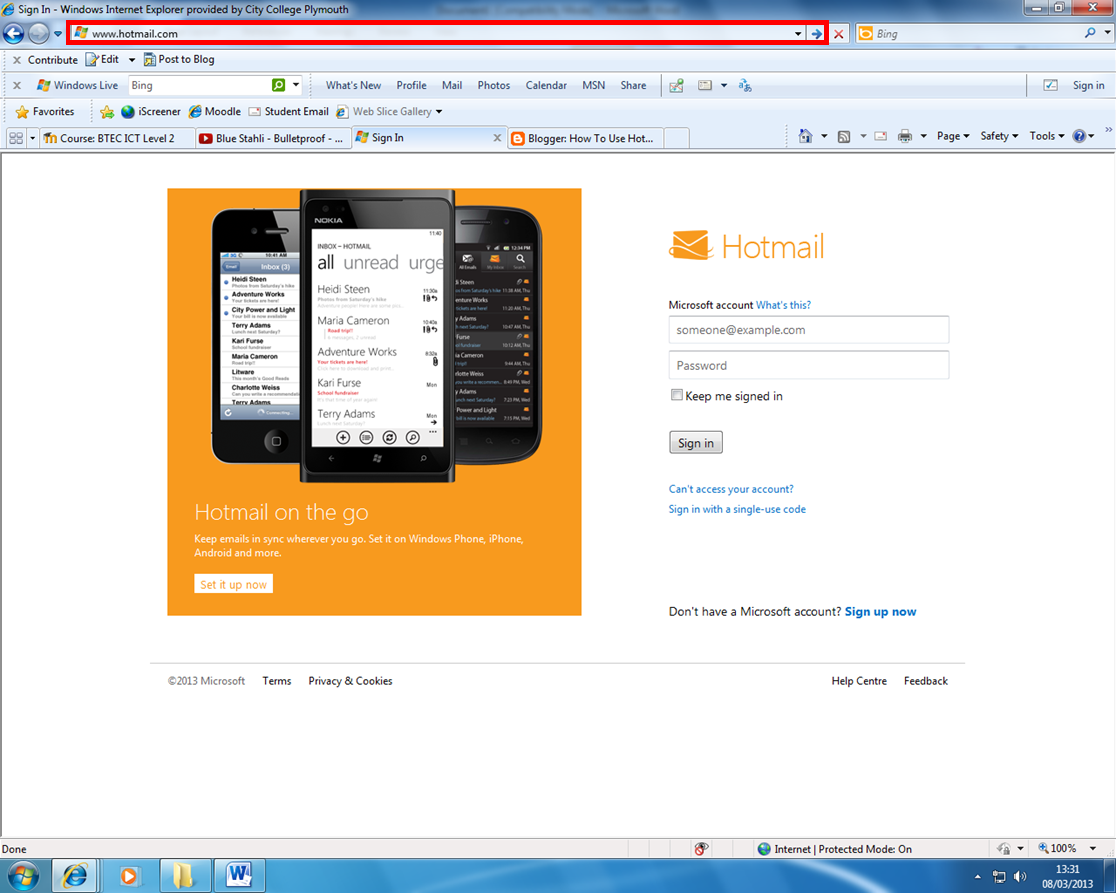Switch to the Blogger tab
1116x893 pixels.
590,137
